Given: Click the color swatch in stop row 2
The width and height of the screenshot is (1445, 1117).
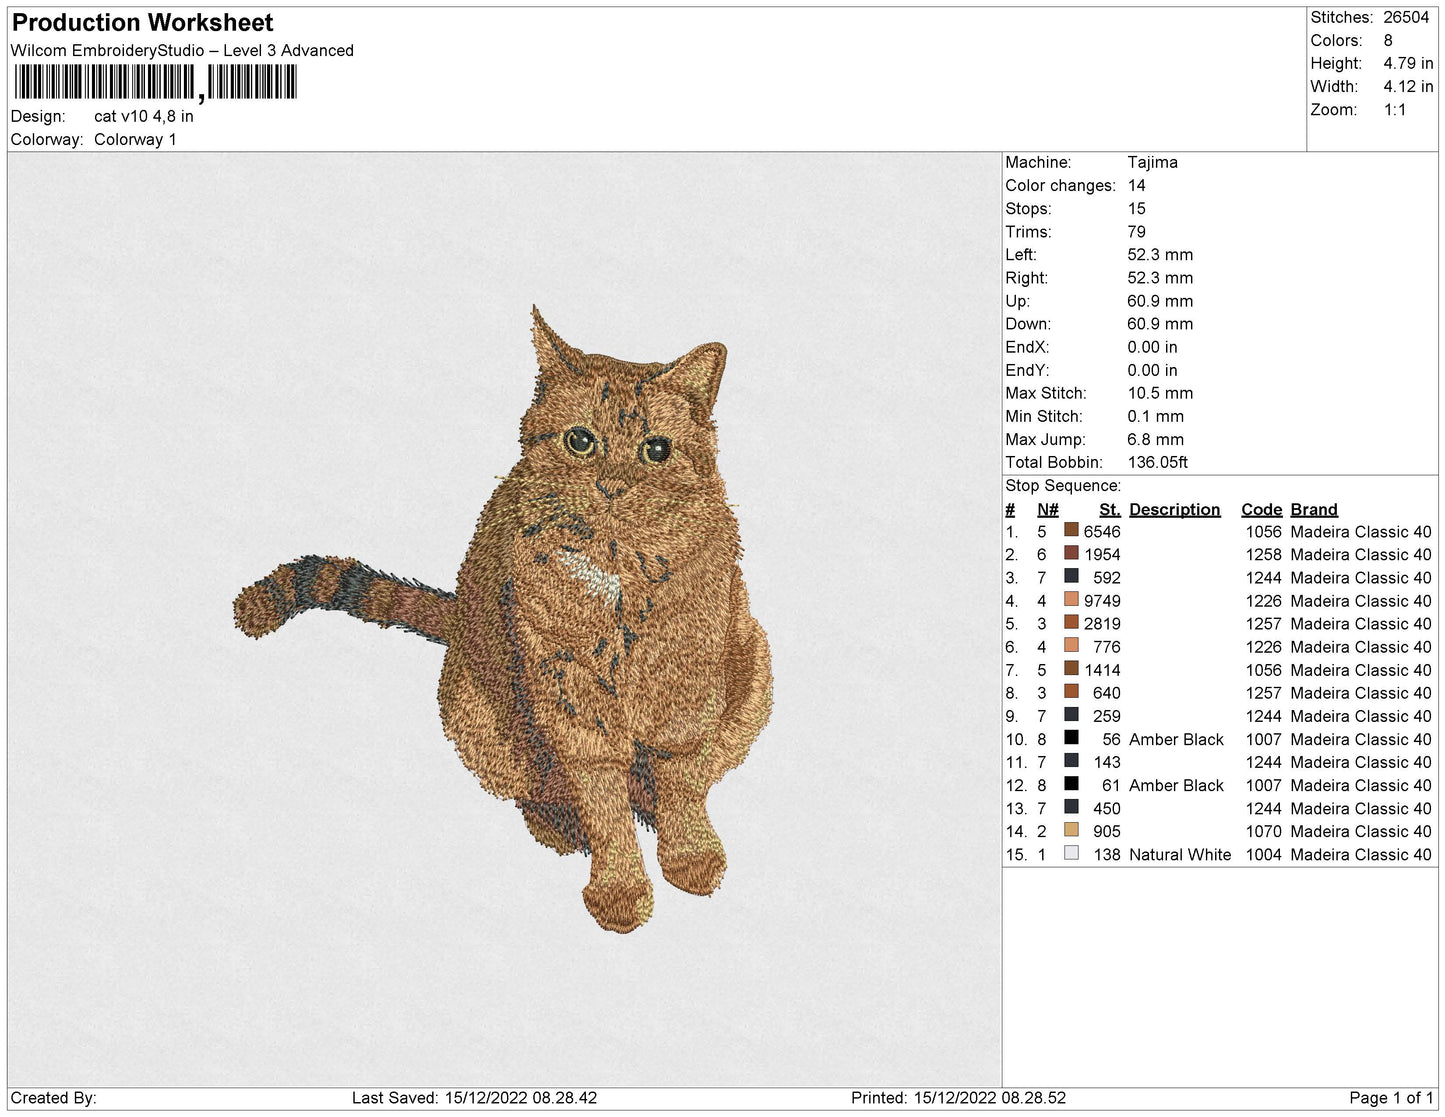Looking at the screenshot, I should pyautogui.click(x=1071, y=554).
